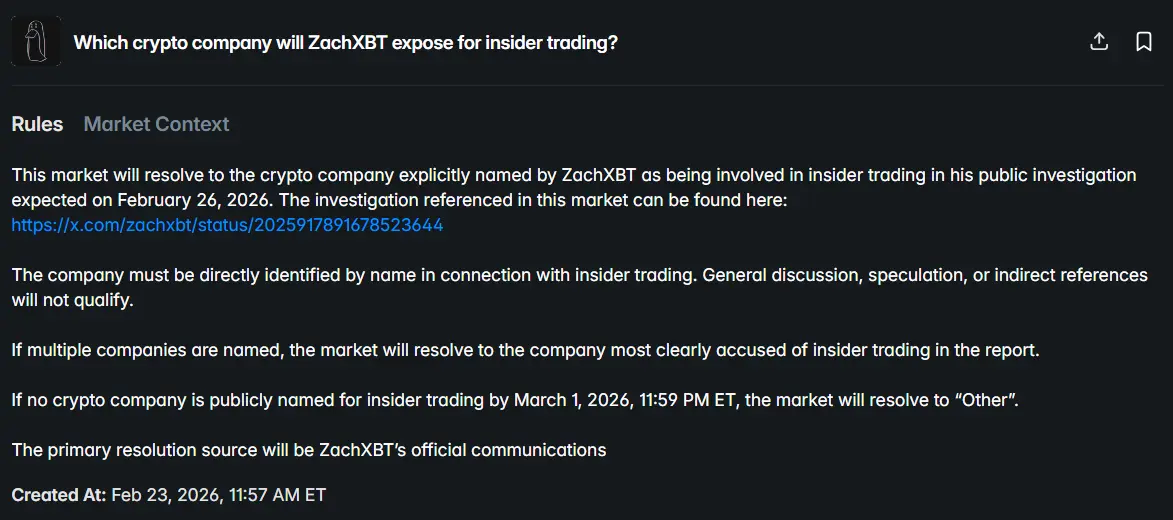Click the market title heading
The image size is (1173, 520).
pyautogui.click(x=345, y=43)
